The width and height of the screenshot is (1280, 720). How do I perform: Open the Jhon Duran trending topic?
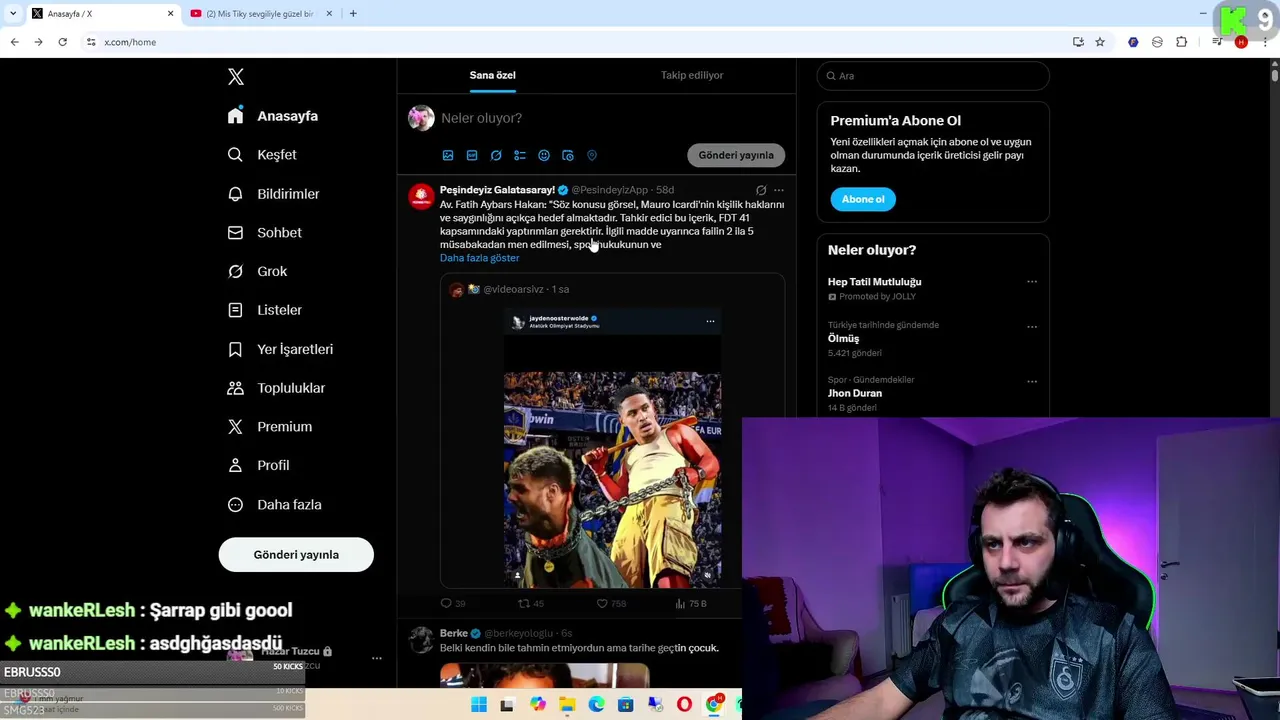pos(855,394)
